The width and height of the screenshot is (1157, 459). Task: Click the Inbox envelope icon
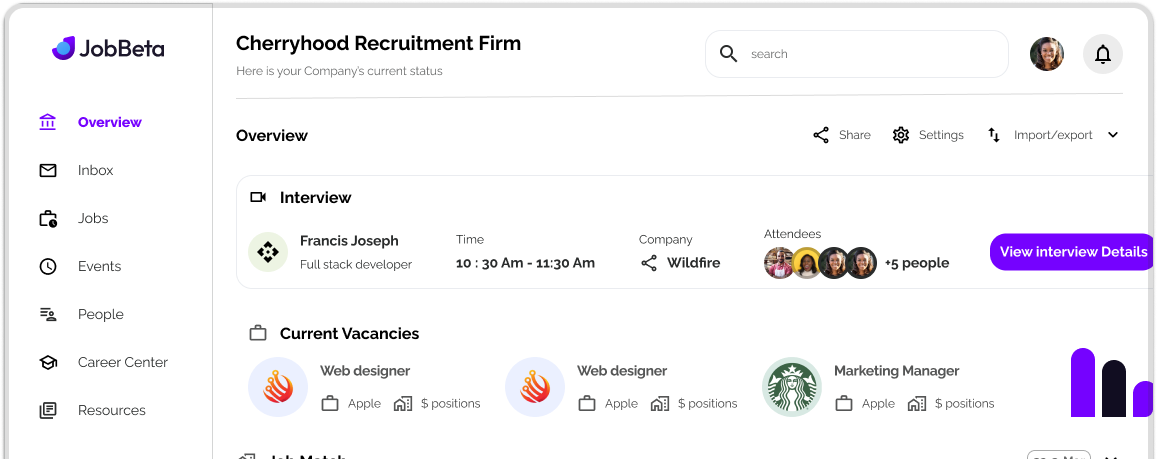pyautogui.click(x=48, y=170)
